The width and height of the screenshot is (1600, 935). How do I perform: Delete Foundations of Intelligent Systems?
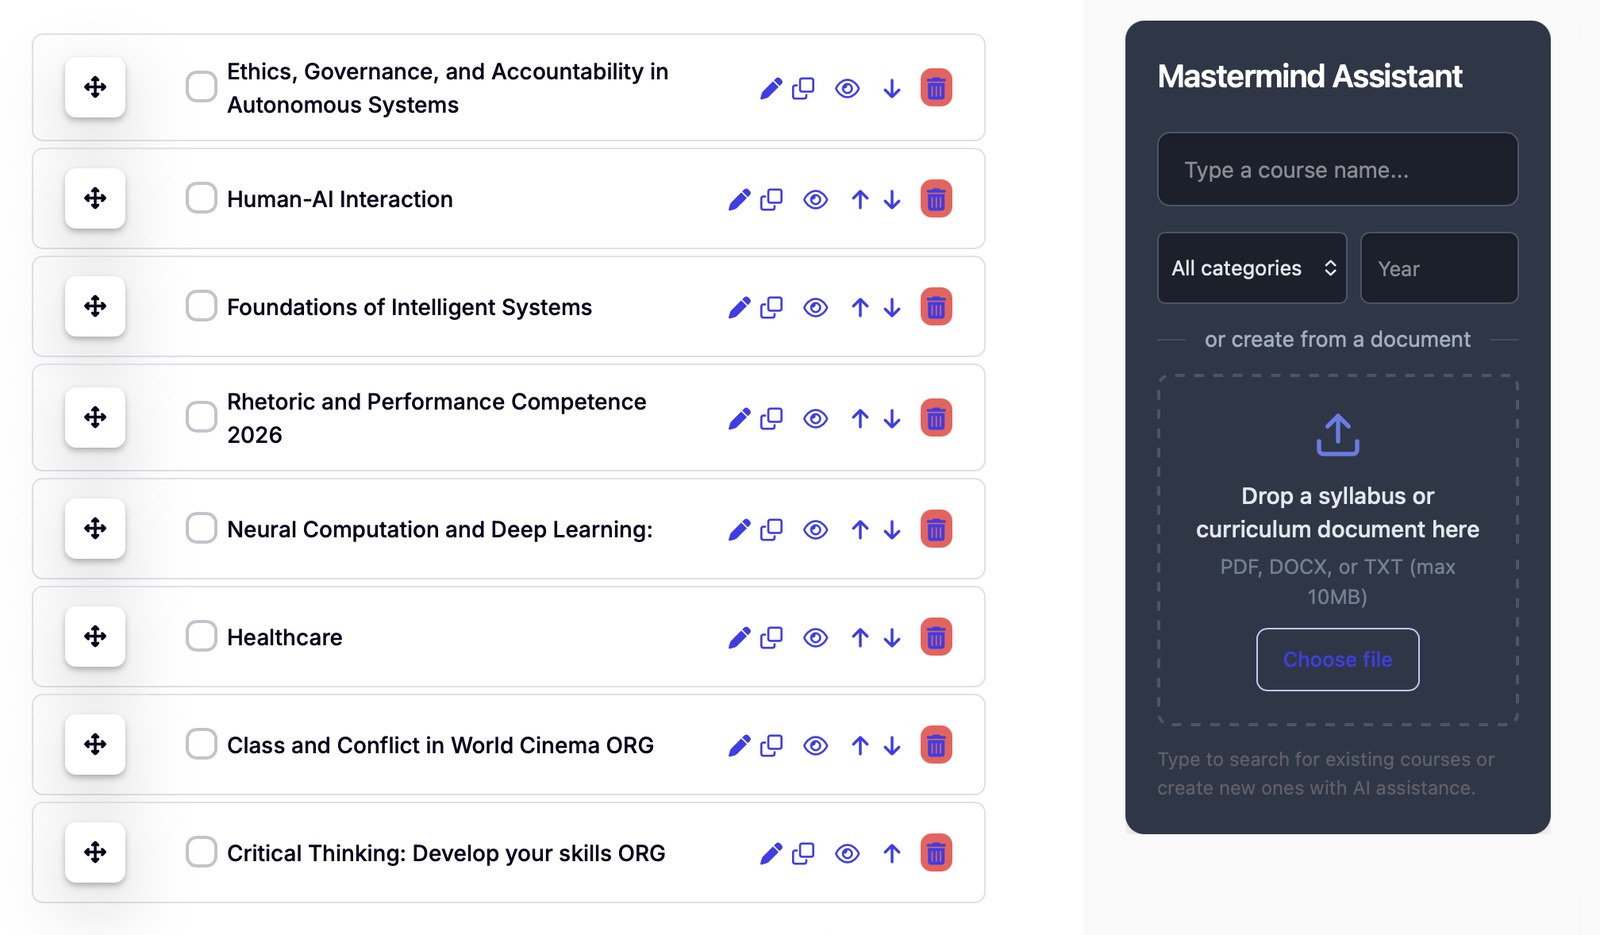(x=936, y=307)
